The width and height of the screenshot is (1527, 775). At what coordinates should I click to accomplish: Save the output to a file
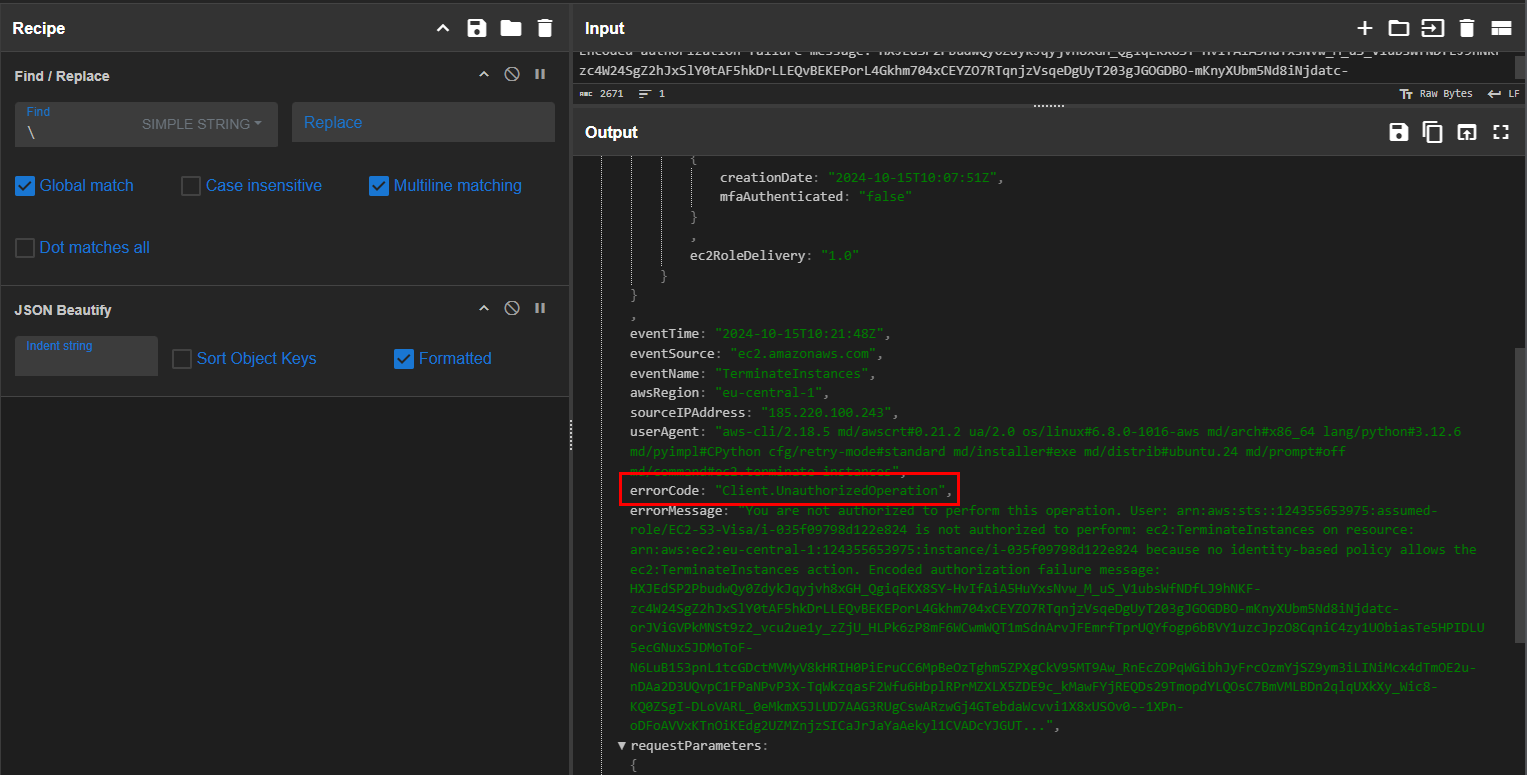1399,132
